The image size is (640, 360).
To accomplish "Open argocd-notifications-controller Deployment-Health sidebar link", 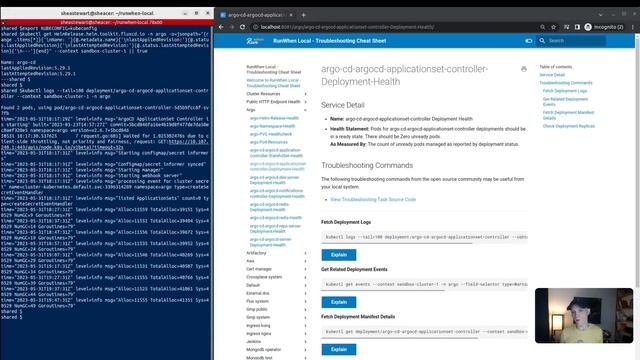I will point(277,193).
